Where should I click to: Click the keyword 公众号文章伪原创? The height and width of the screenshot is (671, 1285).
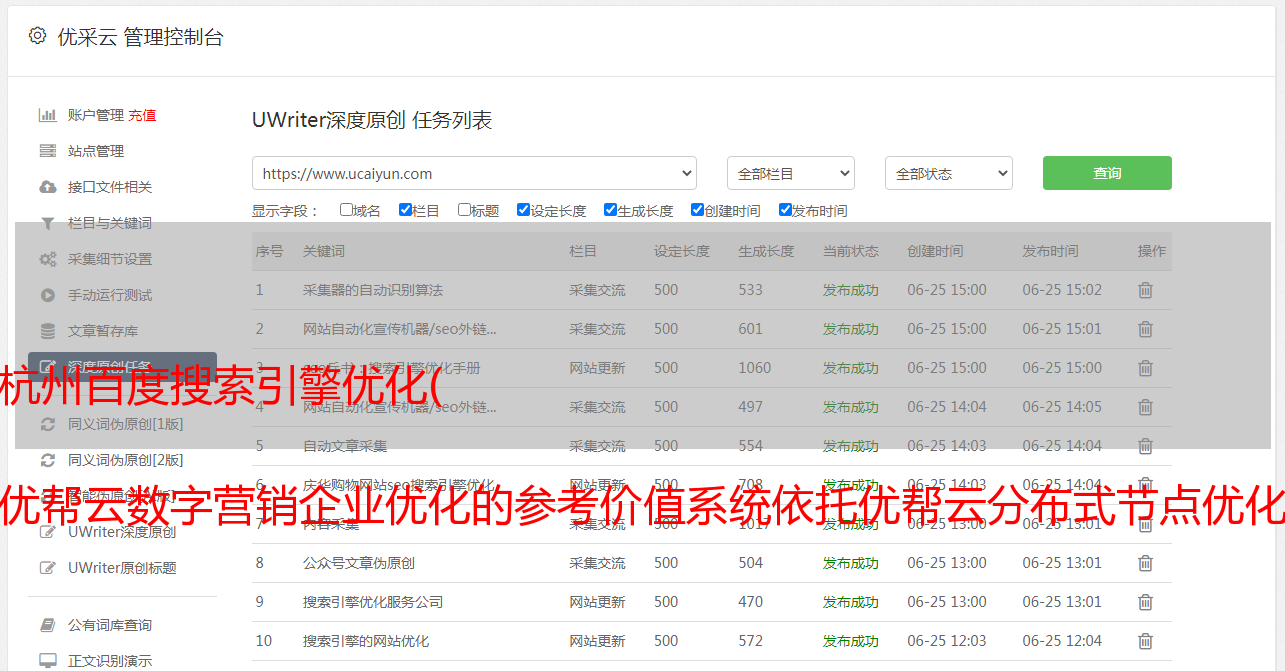359,563
